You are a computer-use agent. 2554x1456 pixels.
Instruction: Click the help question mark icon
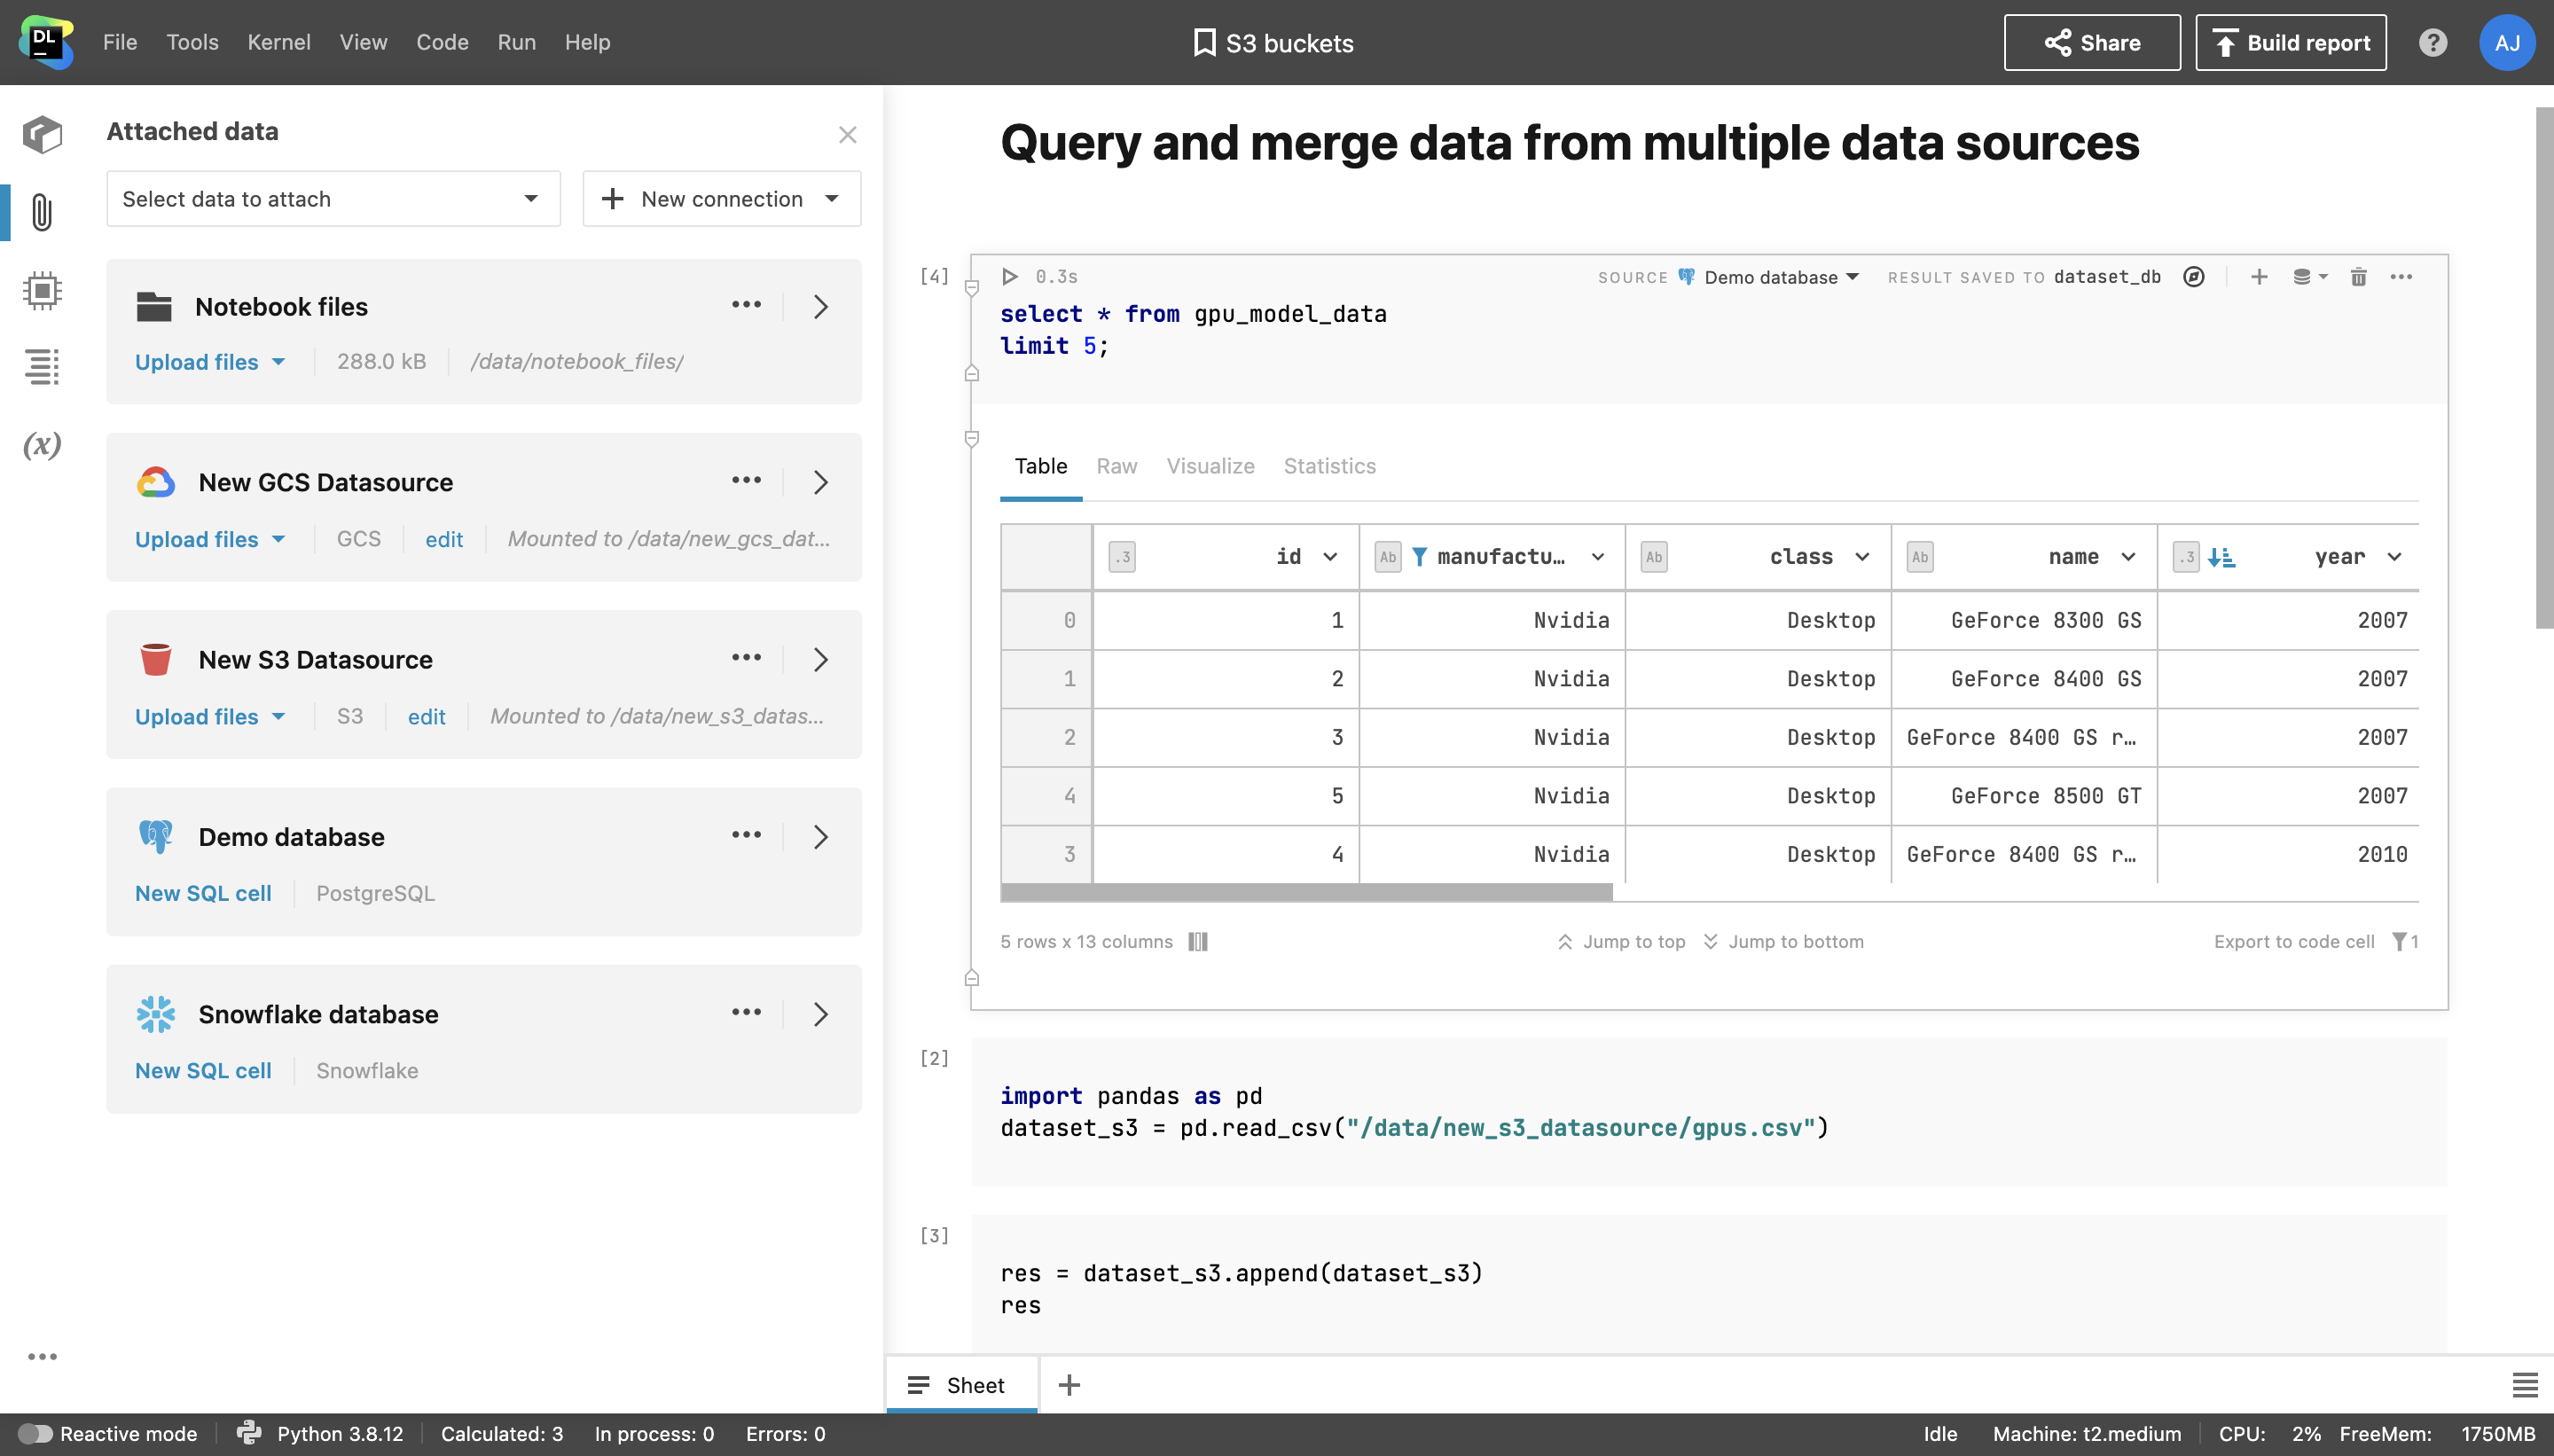pyautogui.click(x=2432, y=43)
